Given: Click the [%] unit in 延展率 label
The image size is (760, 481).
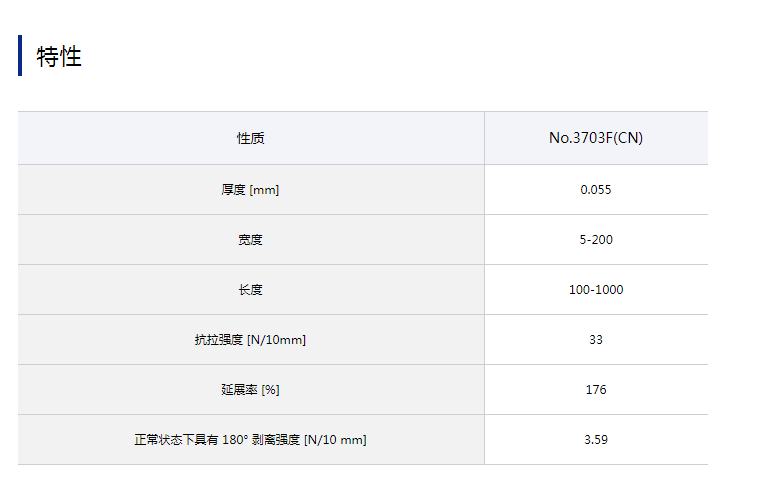Looking at the screenshot, I should (270, 390).
